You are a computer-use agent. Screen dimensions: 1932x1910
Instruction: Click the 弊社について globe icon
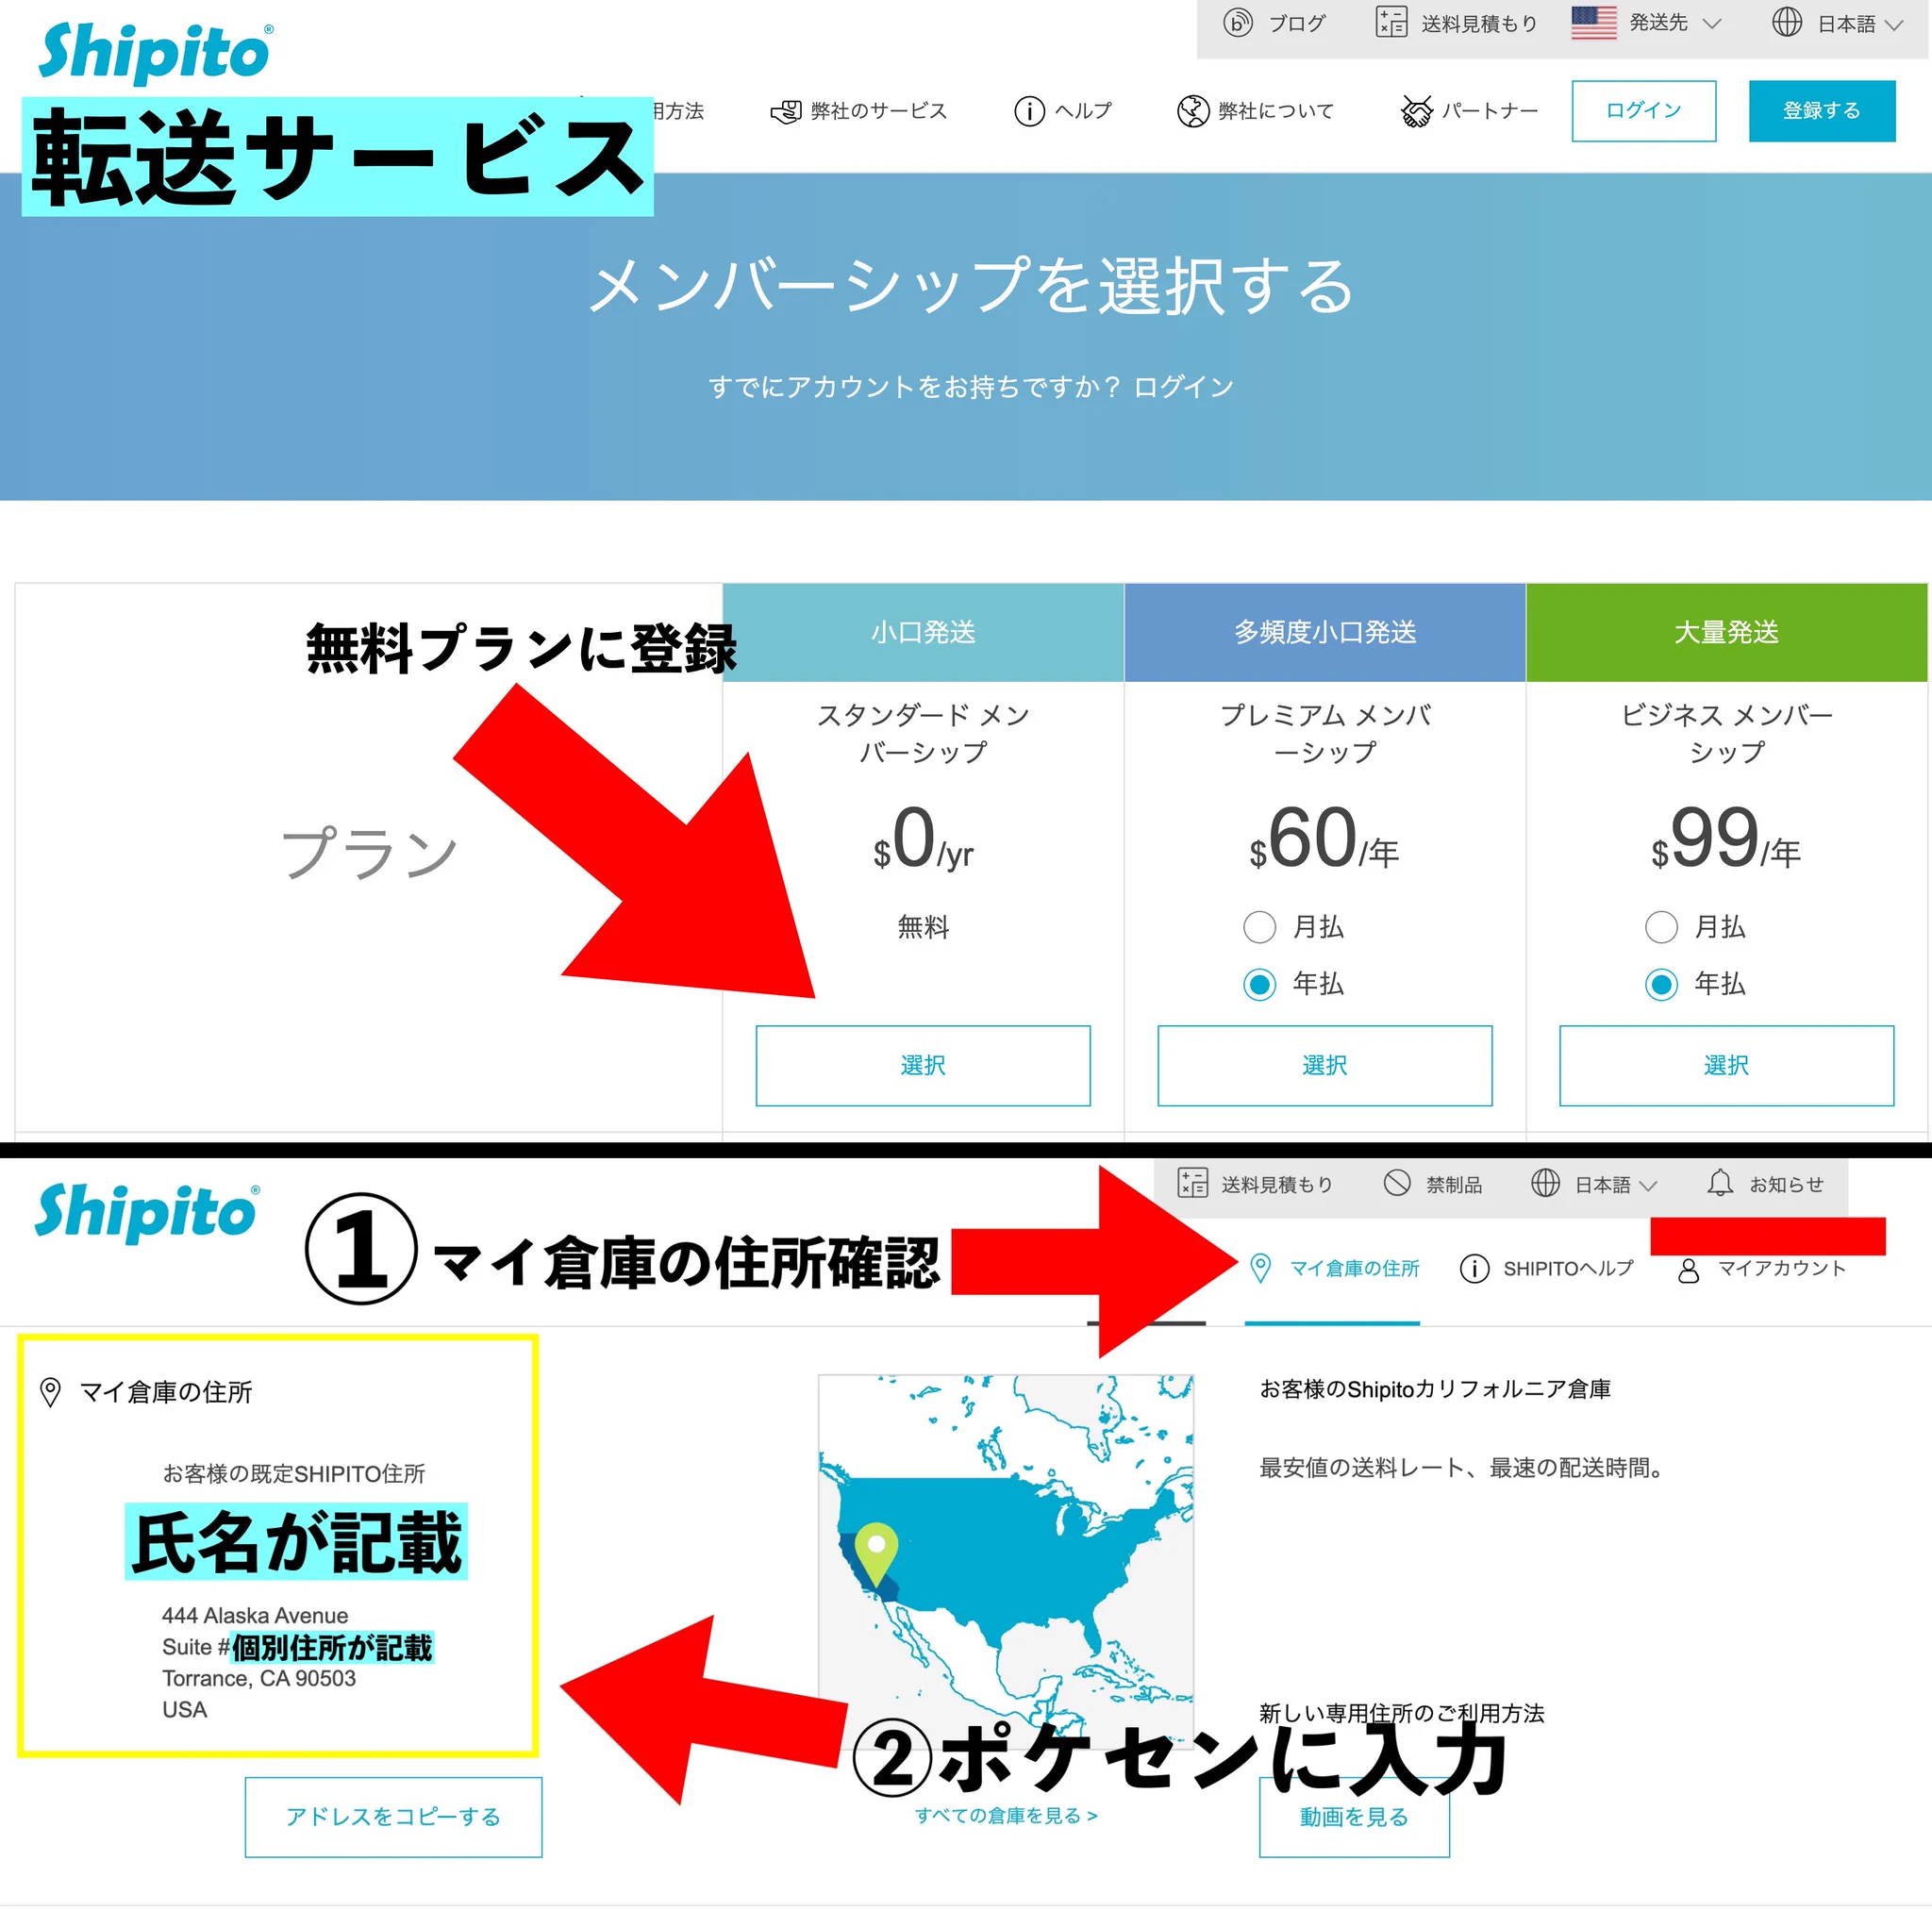tap(1192, 111)
